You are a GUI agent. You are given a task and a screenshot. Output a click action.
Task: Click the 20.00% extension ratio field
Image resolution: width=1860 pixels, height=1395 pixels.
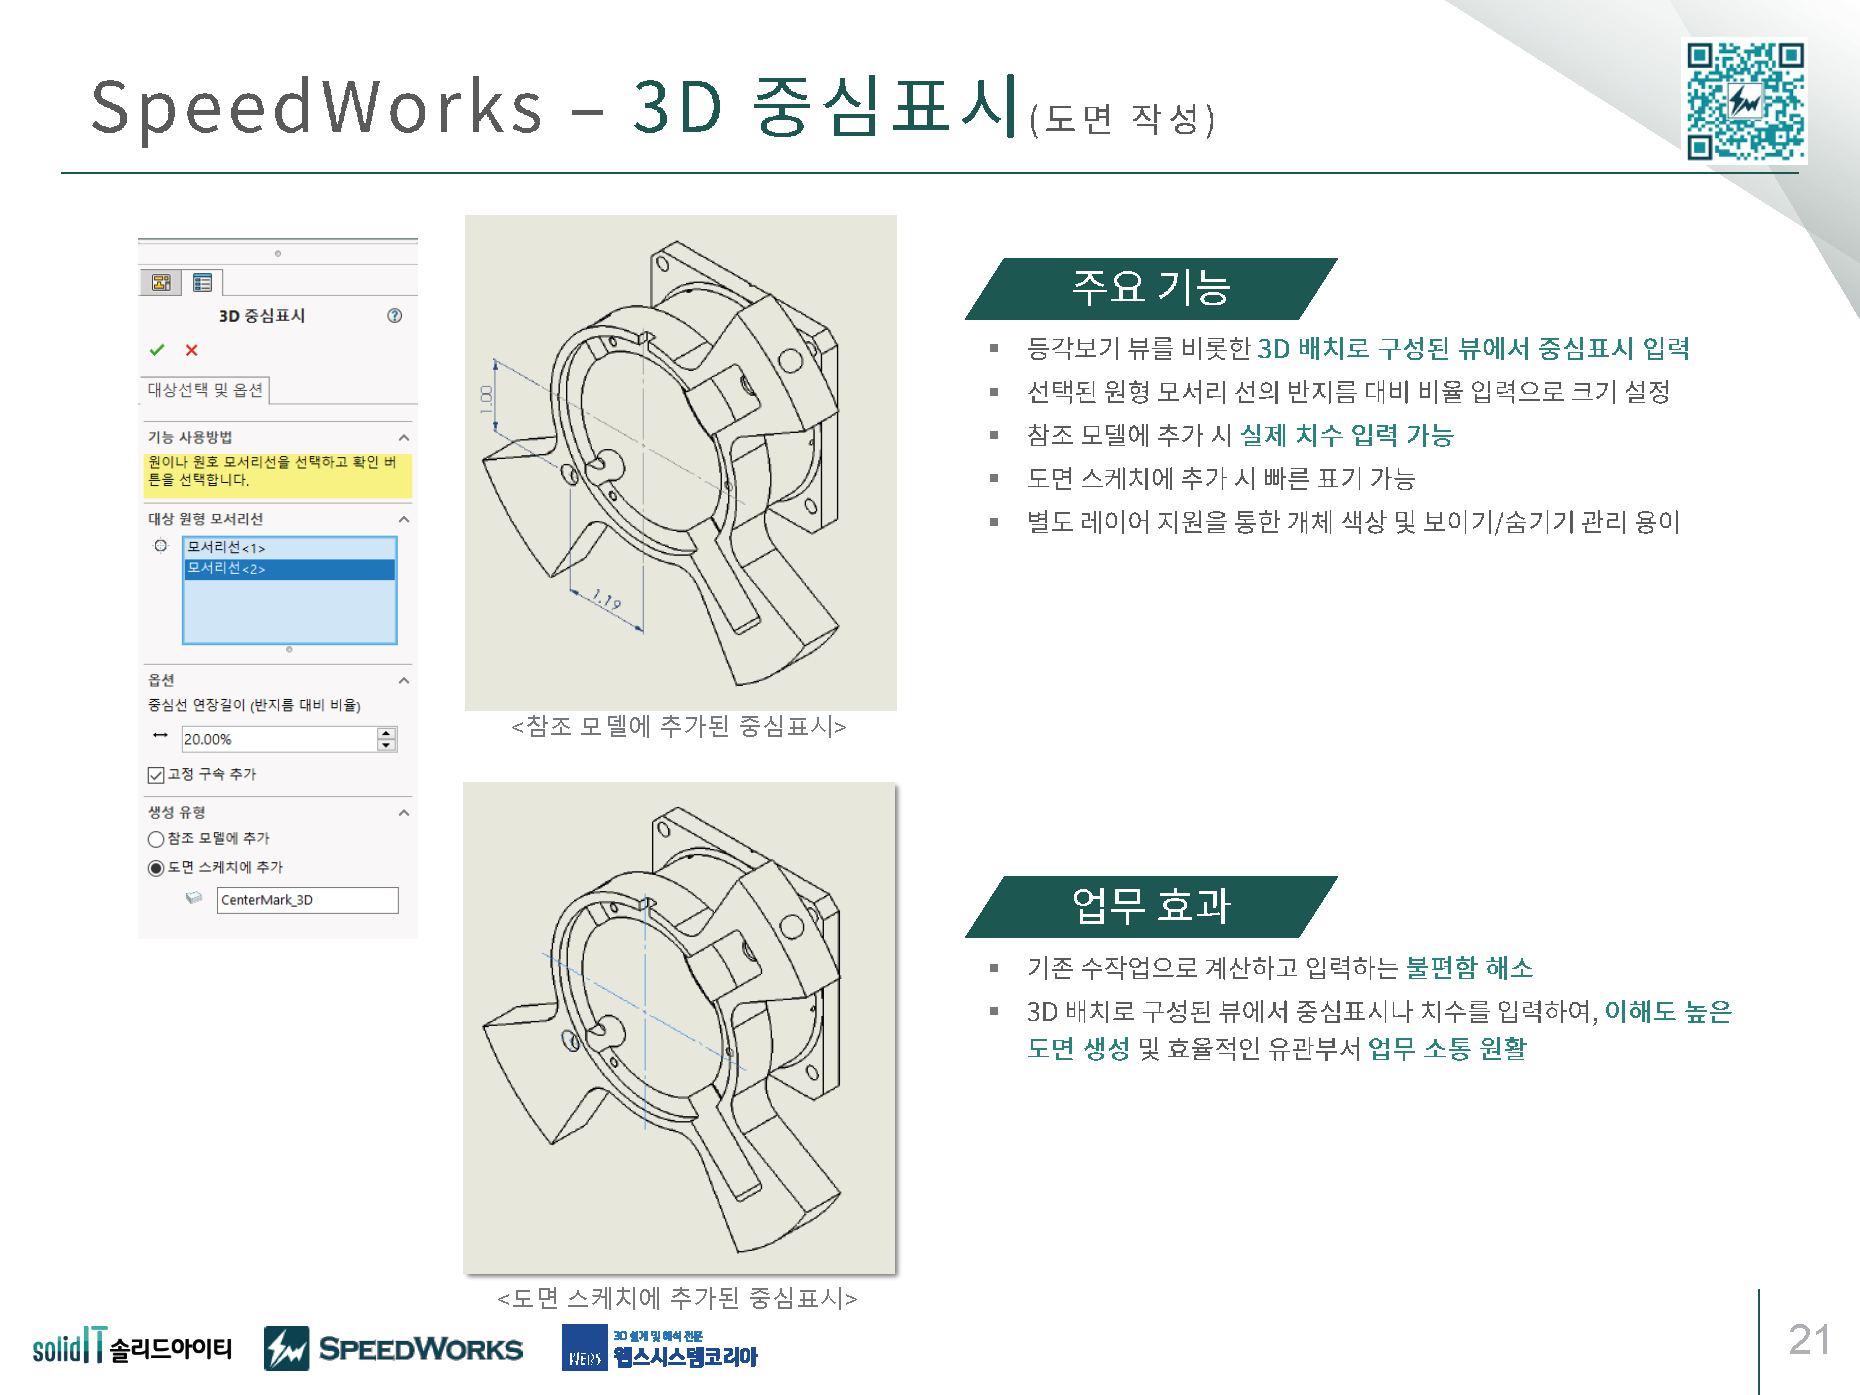pos(279,739)
